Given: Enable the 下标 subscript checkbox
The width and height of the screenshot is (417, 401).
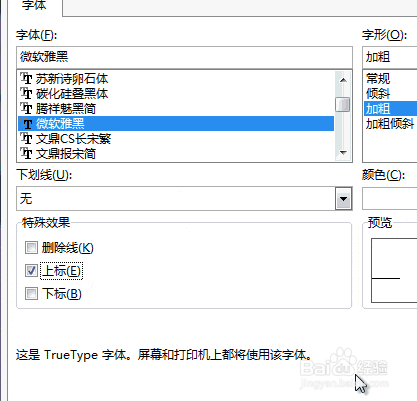Looking at the screenshot, I should coord(31,294).
